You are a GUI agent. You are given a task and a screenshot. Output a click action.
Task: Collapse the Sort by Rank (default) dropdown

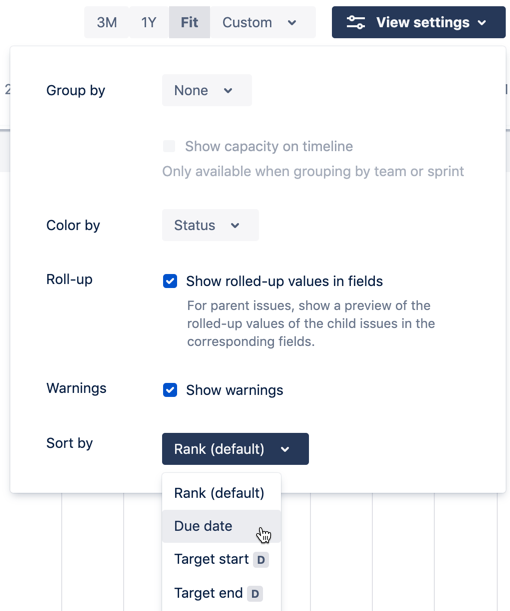pyautogui.click(x=235, y=449)
